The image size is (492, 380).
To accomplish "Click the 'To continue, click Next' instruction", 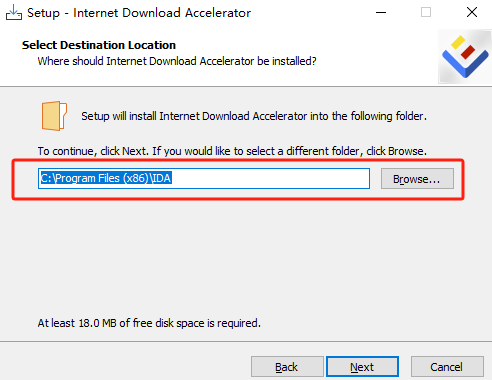I will (x=232, y=151).
